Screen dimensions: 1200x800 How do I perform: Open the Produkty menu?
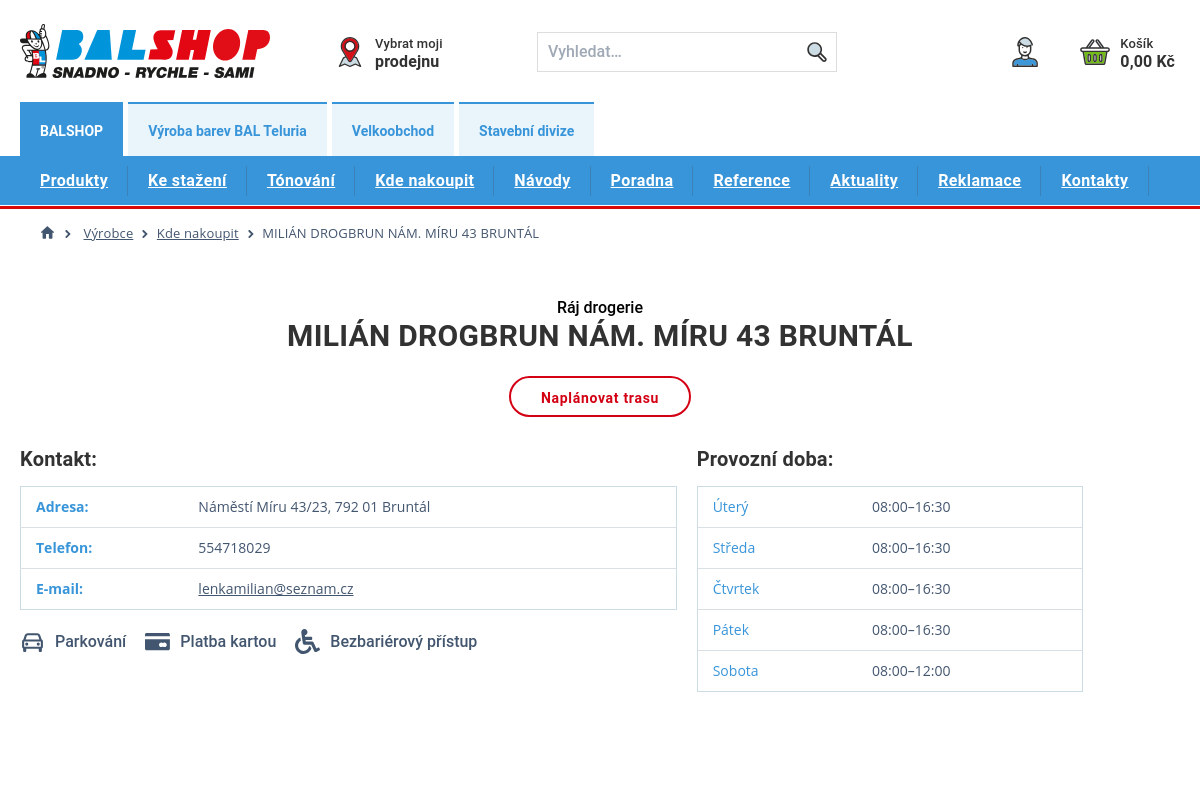pyautogui.click(x=74, y=181)
